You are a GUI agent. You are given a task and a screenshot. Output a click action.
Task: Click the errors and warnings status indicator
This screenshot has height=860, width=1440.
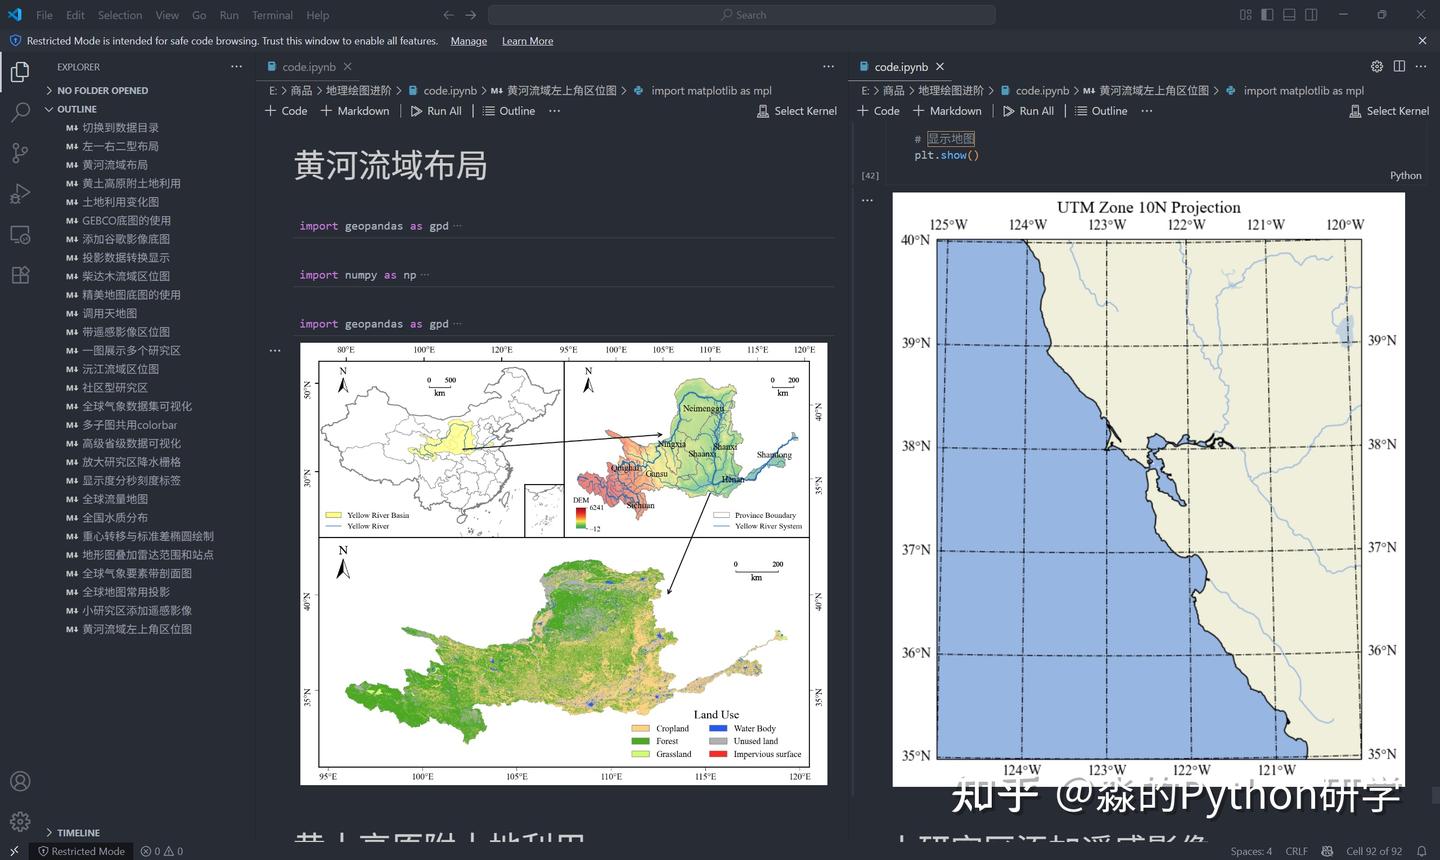(x=162, y=851)
